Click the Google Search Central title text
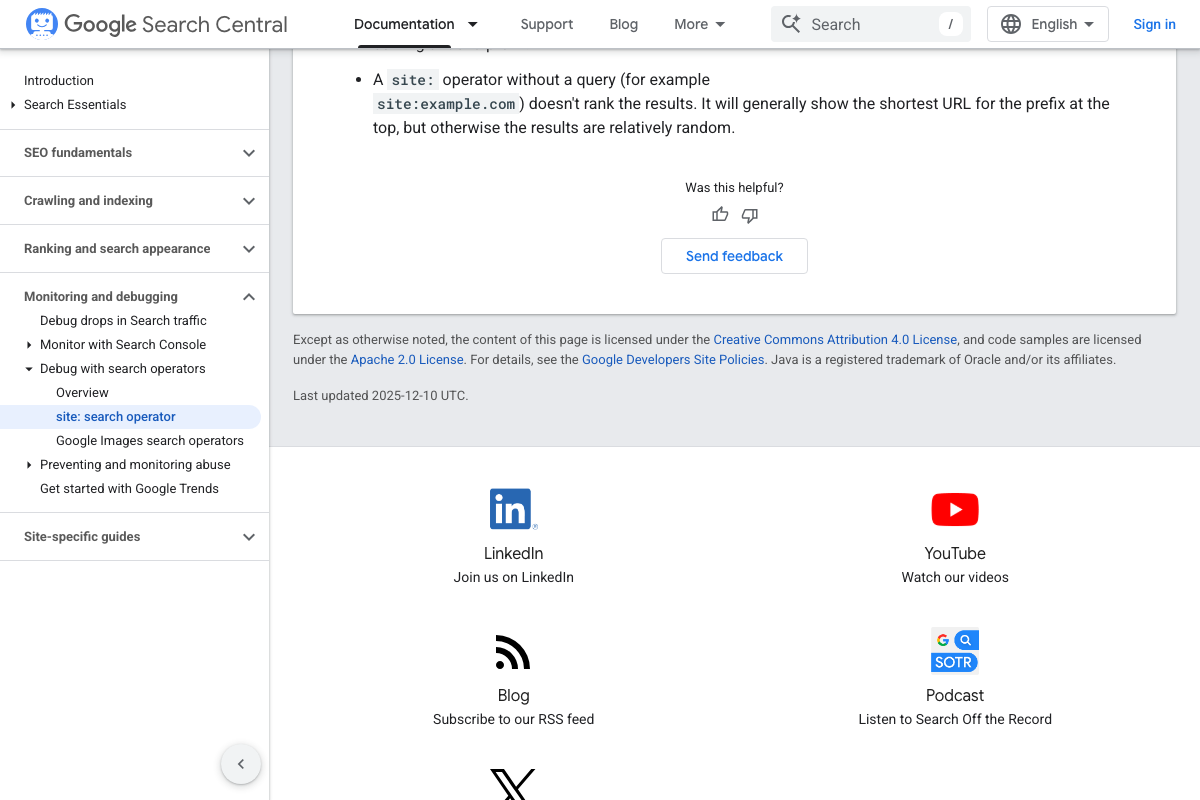The width and height of the screenshot is (1200, 800). [176, 24]
